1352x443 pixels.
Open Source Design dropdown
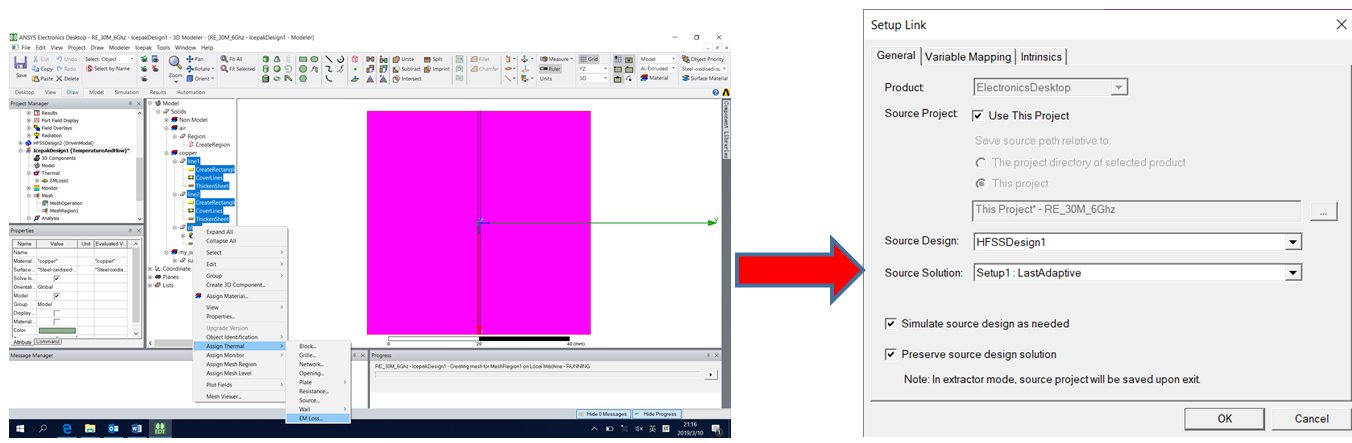[x=1294, y=242]
